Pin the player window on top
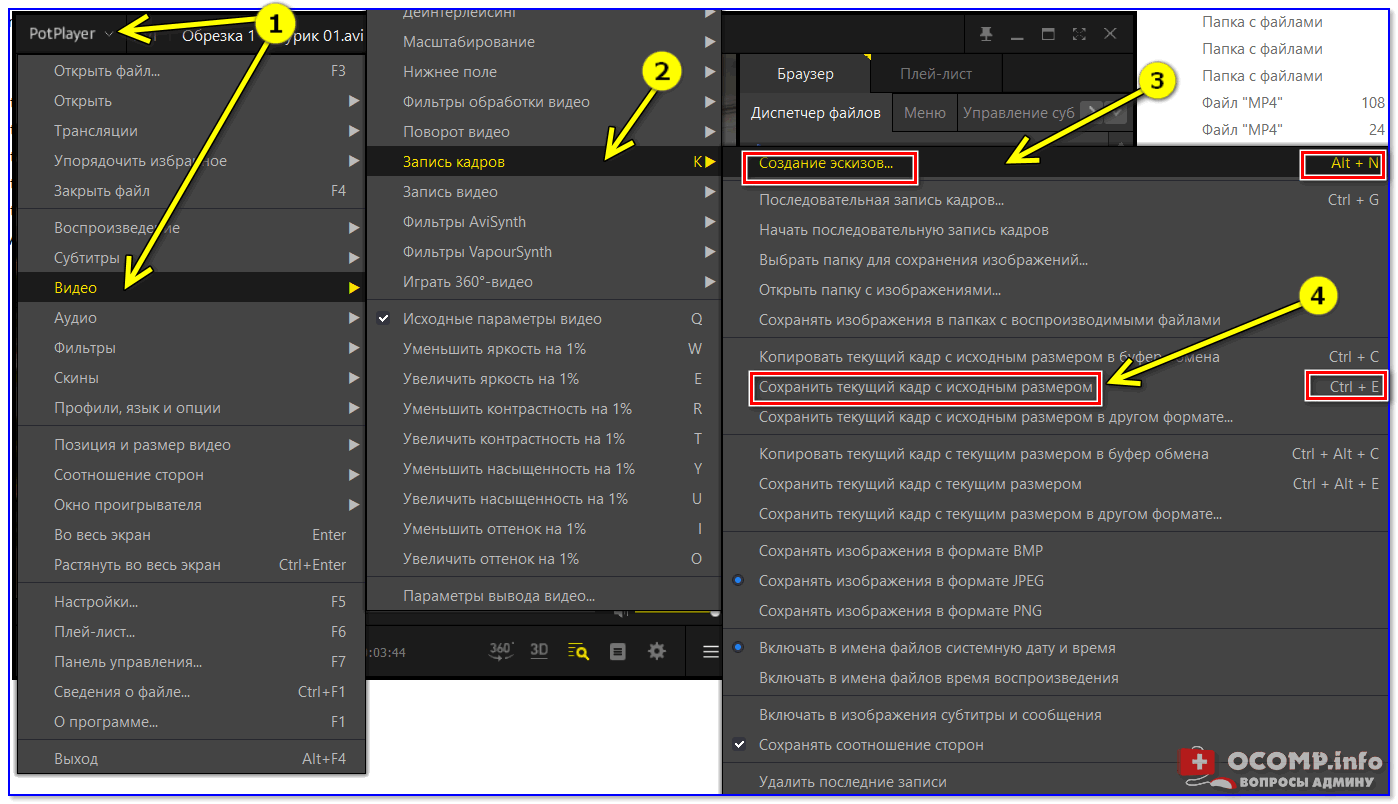 (986, 34)
